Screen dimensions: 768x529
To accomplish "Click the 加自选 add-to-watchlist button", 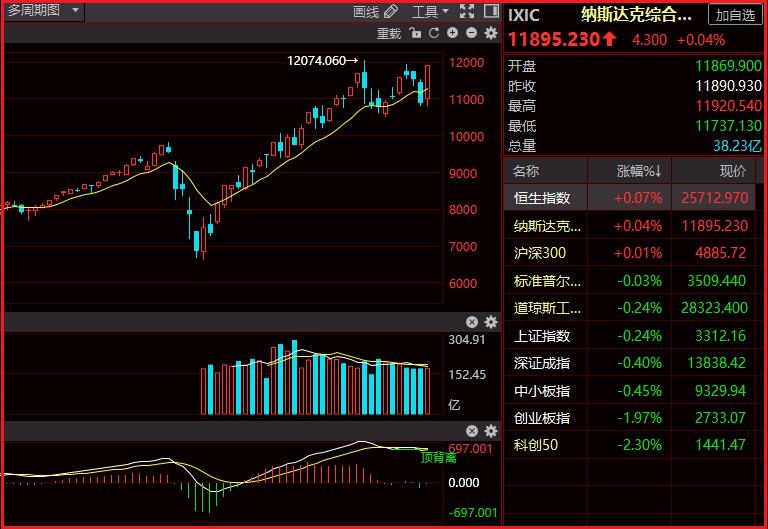I will (x=735, y=15).
